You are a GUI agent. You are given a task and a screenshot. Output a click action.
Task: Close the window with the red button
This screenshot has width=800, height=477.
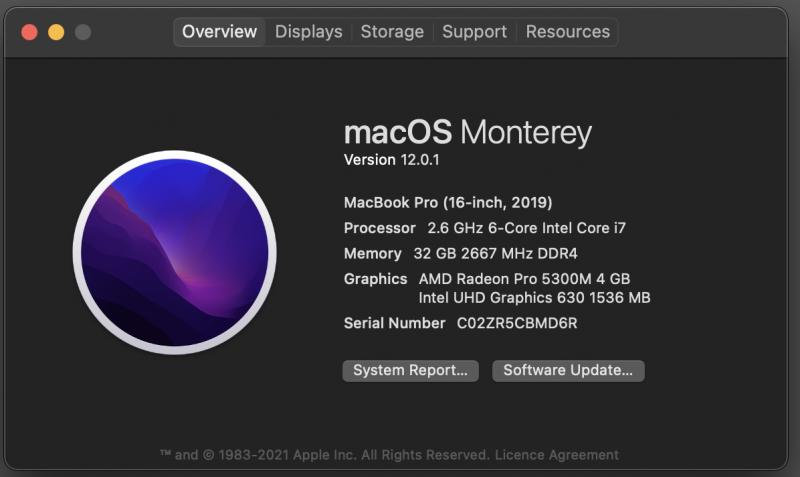[30, 32]
